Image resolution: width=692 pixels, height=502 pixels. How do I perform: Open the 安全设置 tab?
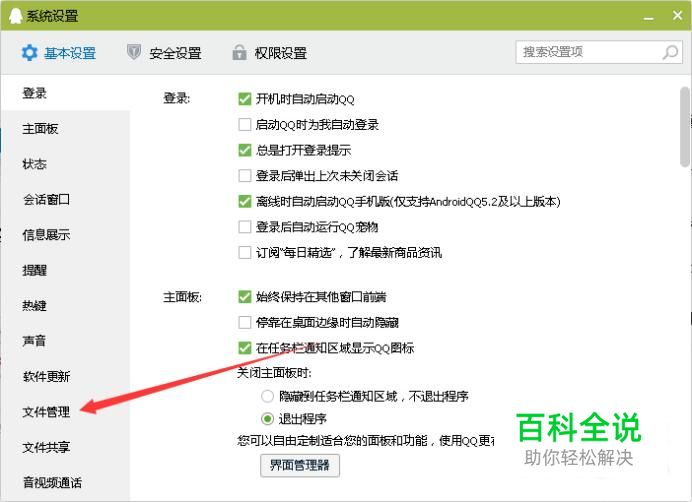click(x=164, y=53)
